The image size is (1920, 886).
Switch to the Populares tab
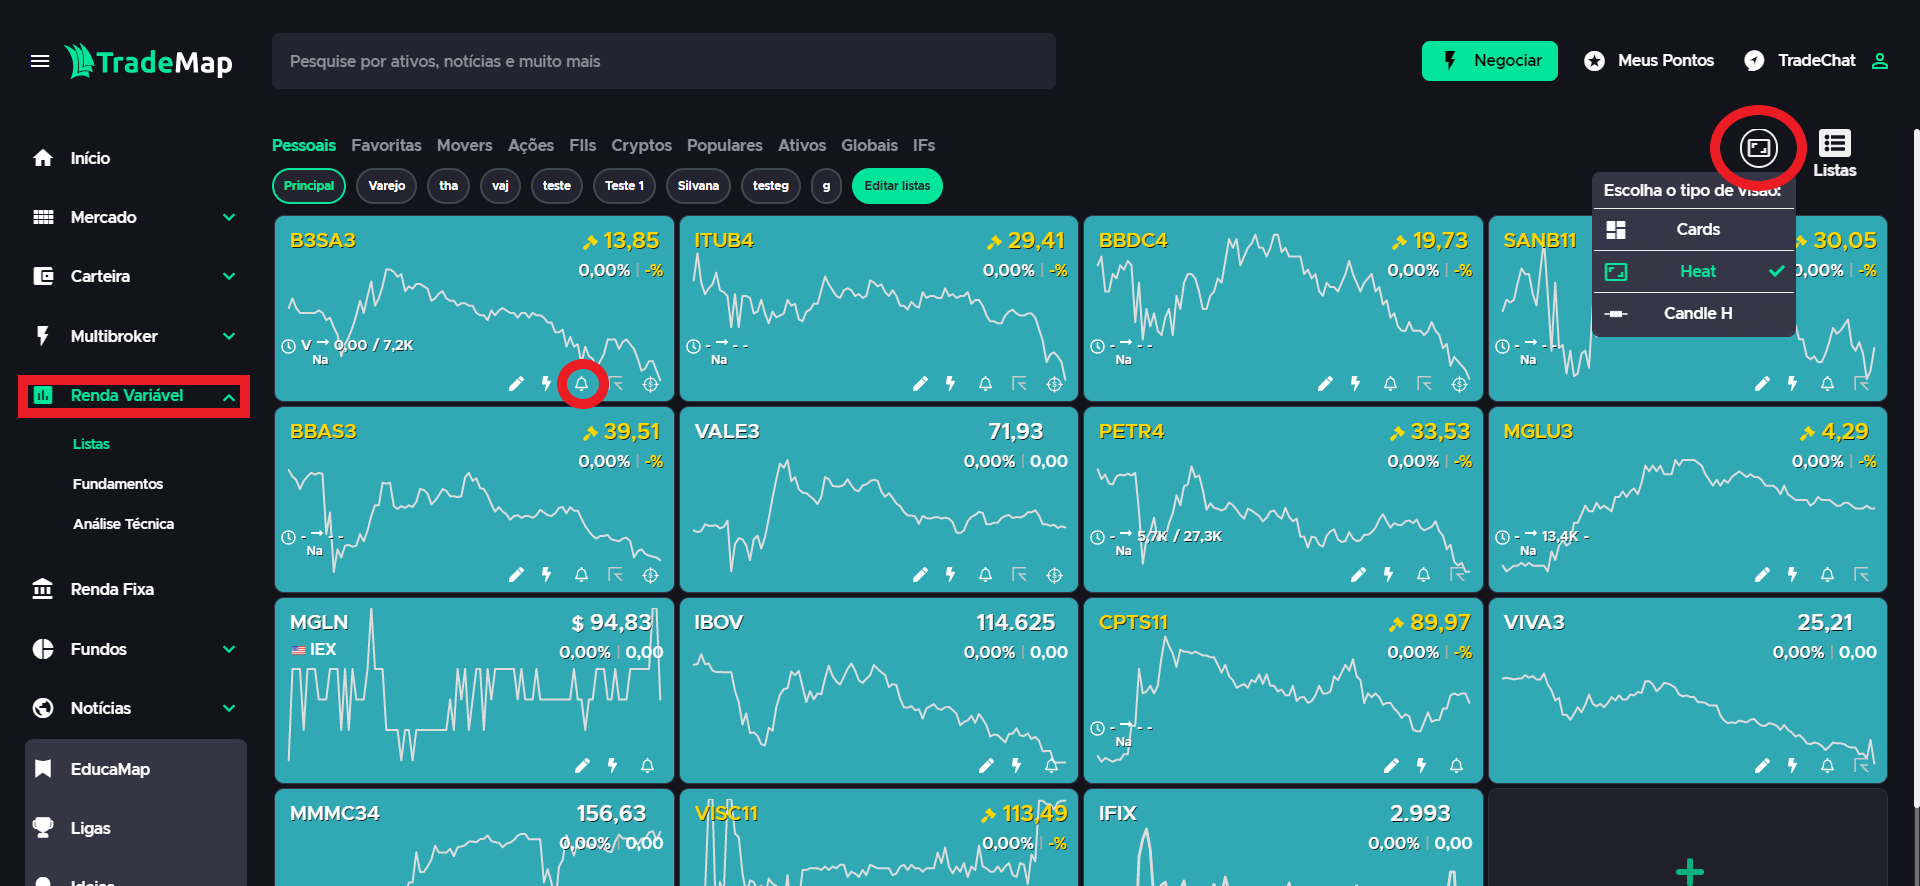(x=724, y=145)
